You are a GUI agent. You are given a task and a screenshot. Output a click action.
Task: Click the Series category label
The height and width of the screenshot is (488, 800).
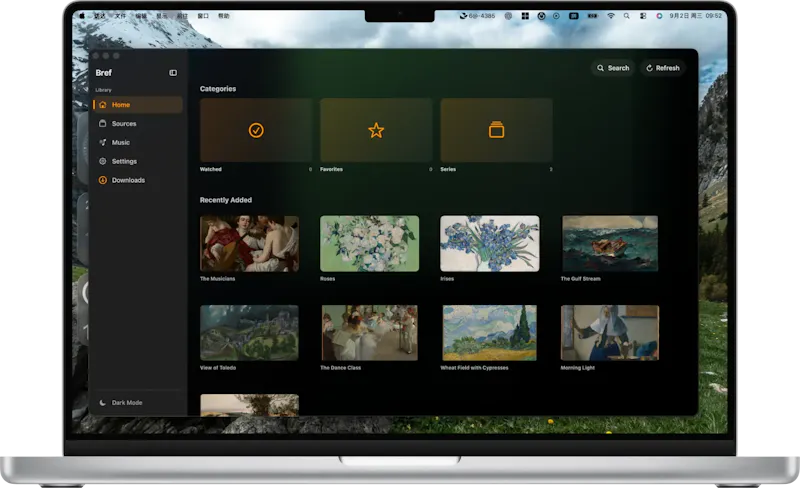pos(448,169)
